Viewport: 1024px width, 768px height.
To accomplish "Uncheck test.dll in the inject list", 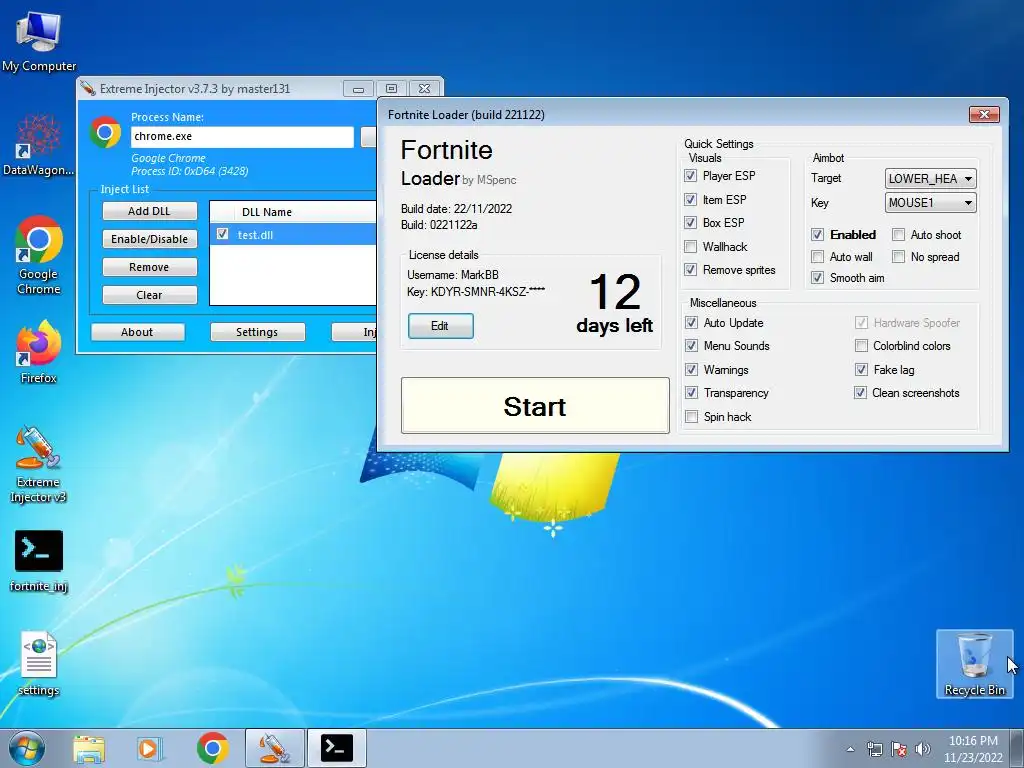I will coord(223,234).
